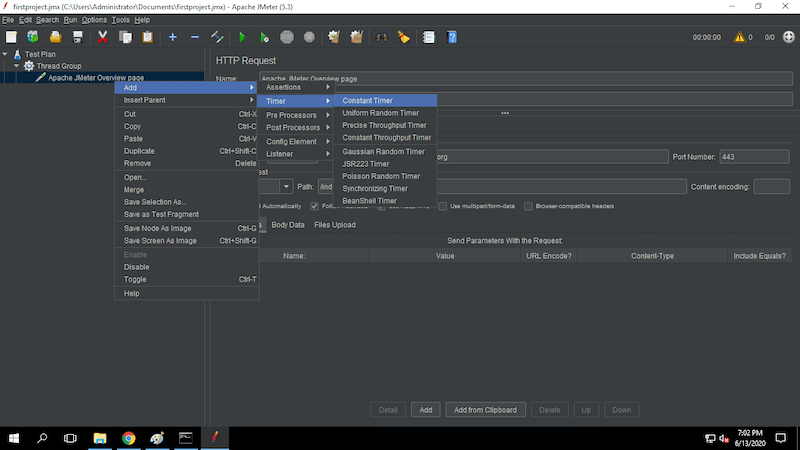The width and height of the screenshot is (800, 450).
Task: Click the remote engine globe icon at toolbar end
Action: pyautogui.click(x=788, y=37)
